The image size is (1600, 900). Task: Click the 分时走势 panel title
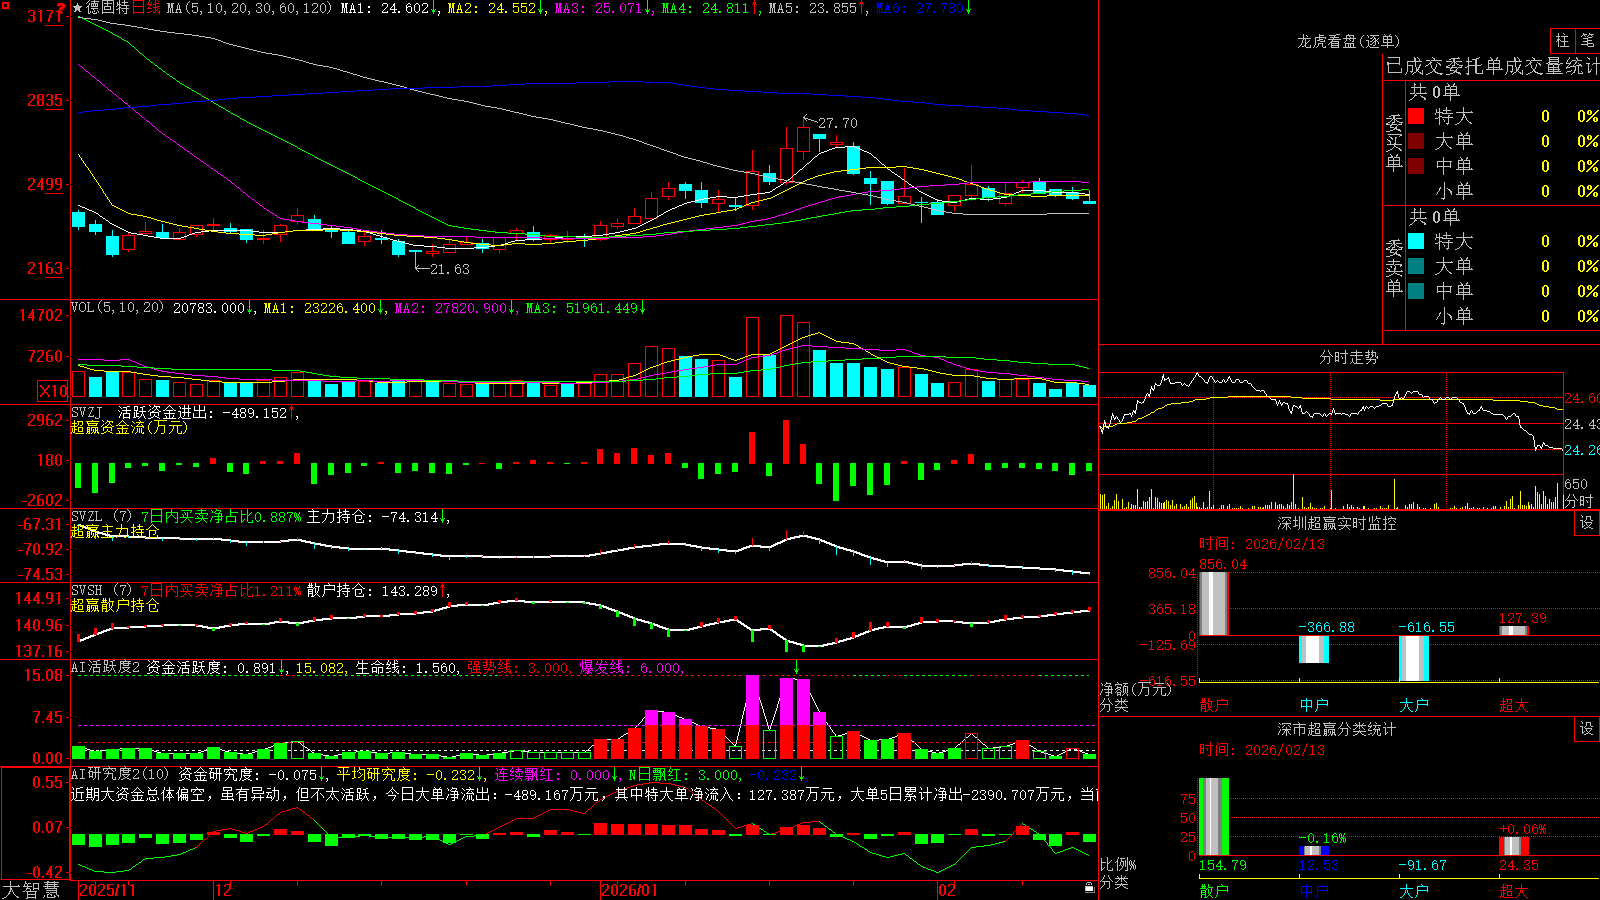click(1348, 357)
